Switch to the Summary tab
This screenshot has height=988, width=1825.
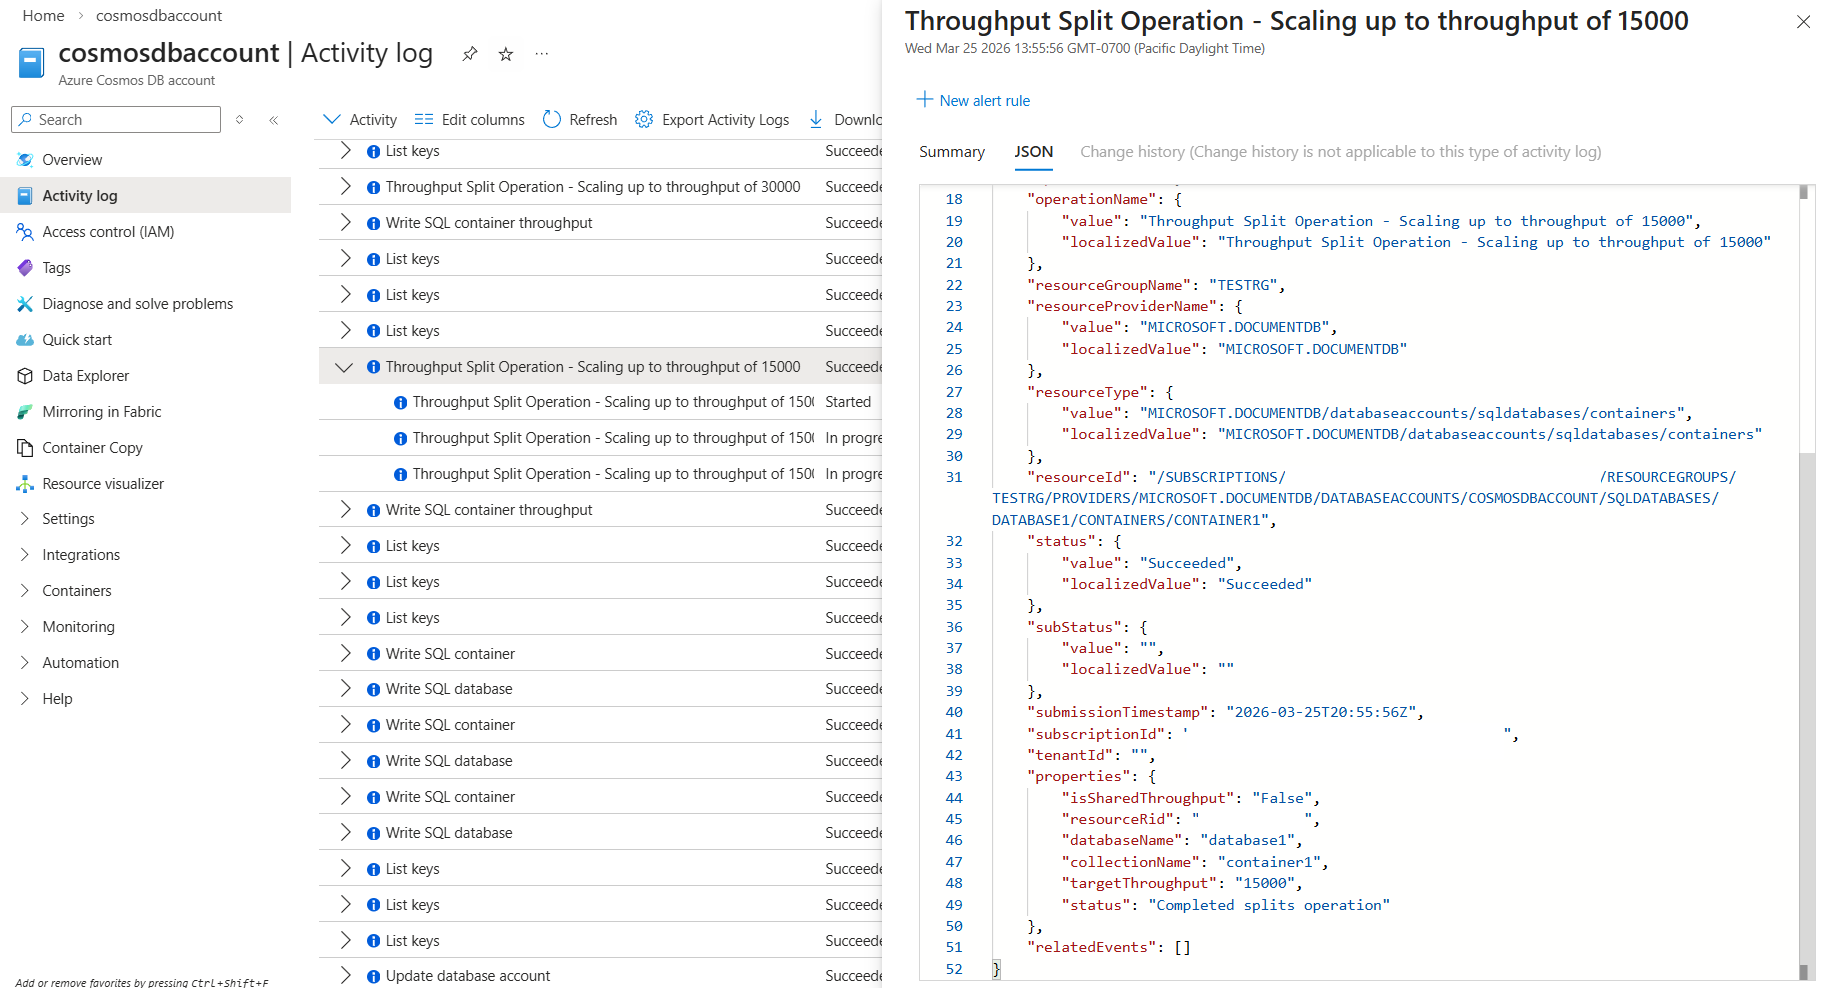pos(951,152)
